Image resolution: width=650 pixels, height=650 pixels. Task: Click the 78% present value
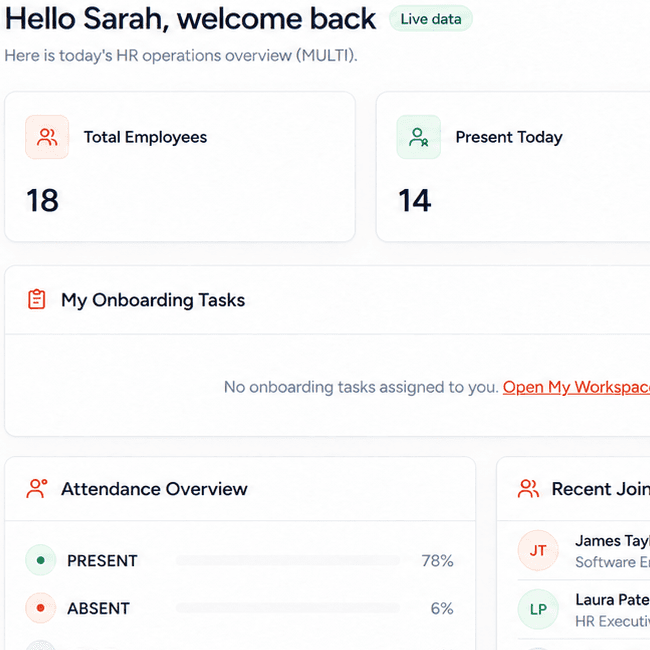[437, 561]
